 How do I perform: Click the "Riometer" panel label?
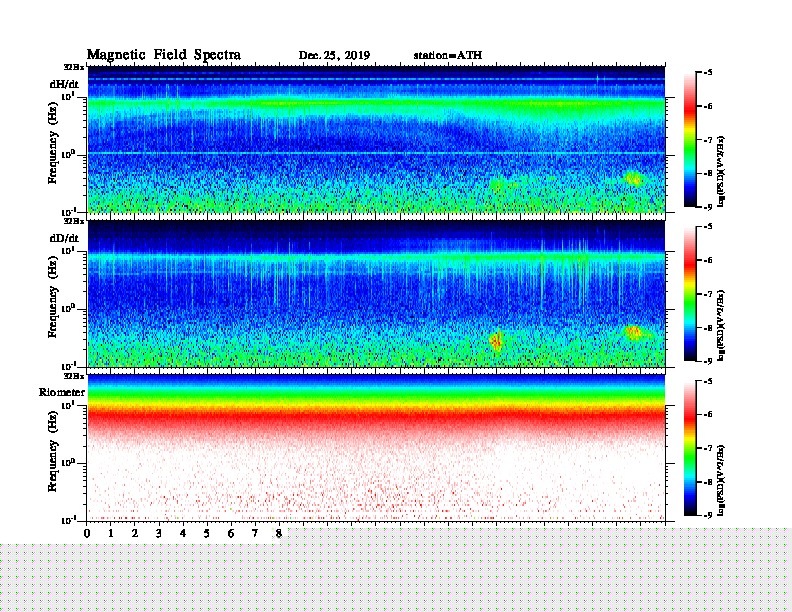click(62, 392)
